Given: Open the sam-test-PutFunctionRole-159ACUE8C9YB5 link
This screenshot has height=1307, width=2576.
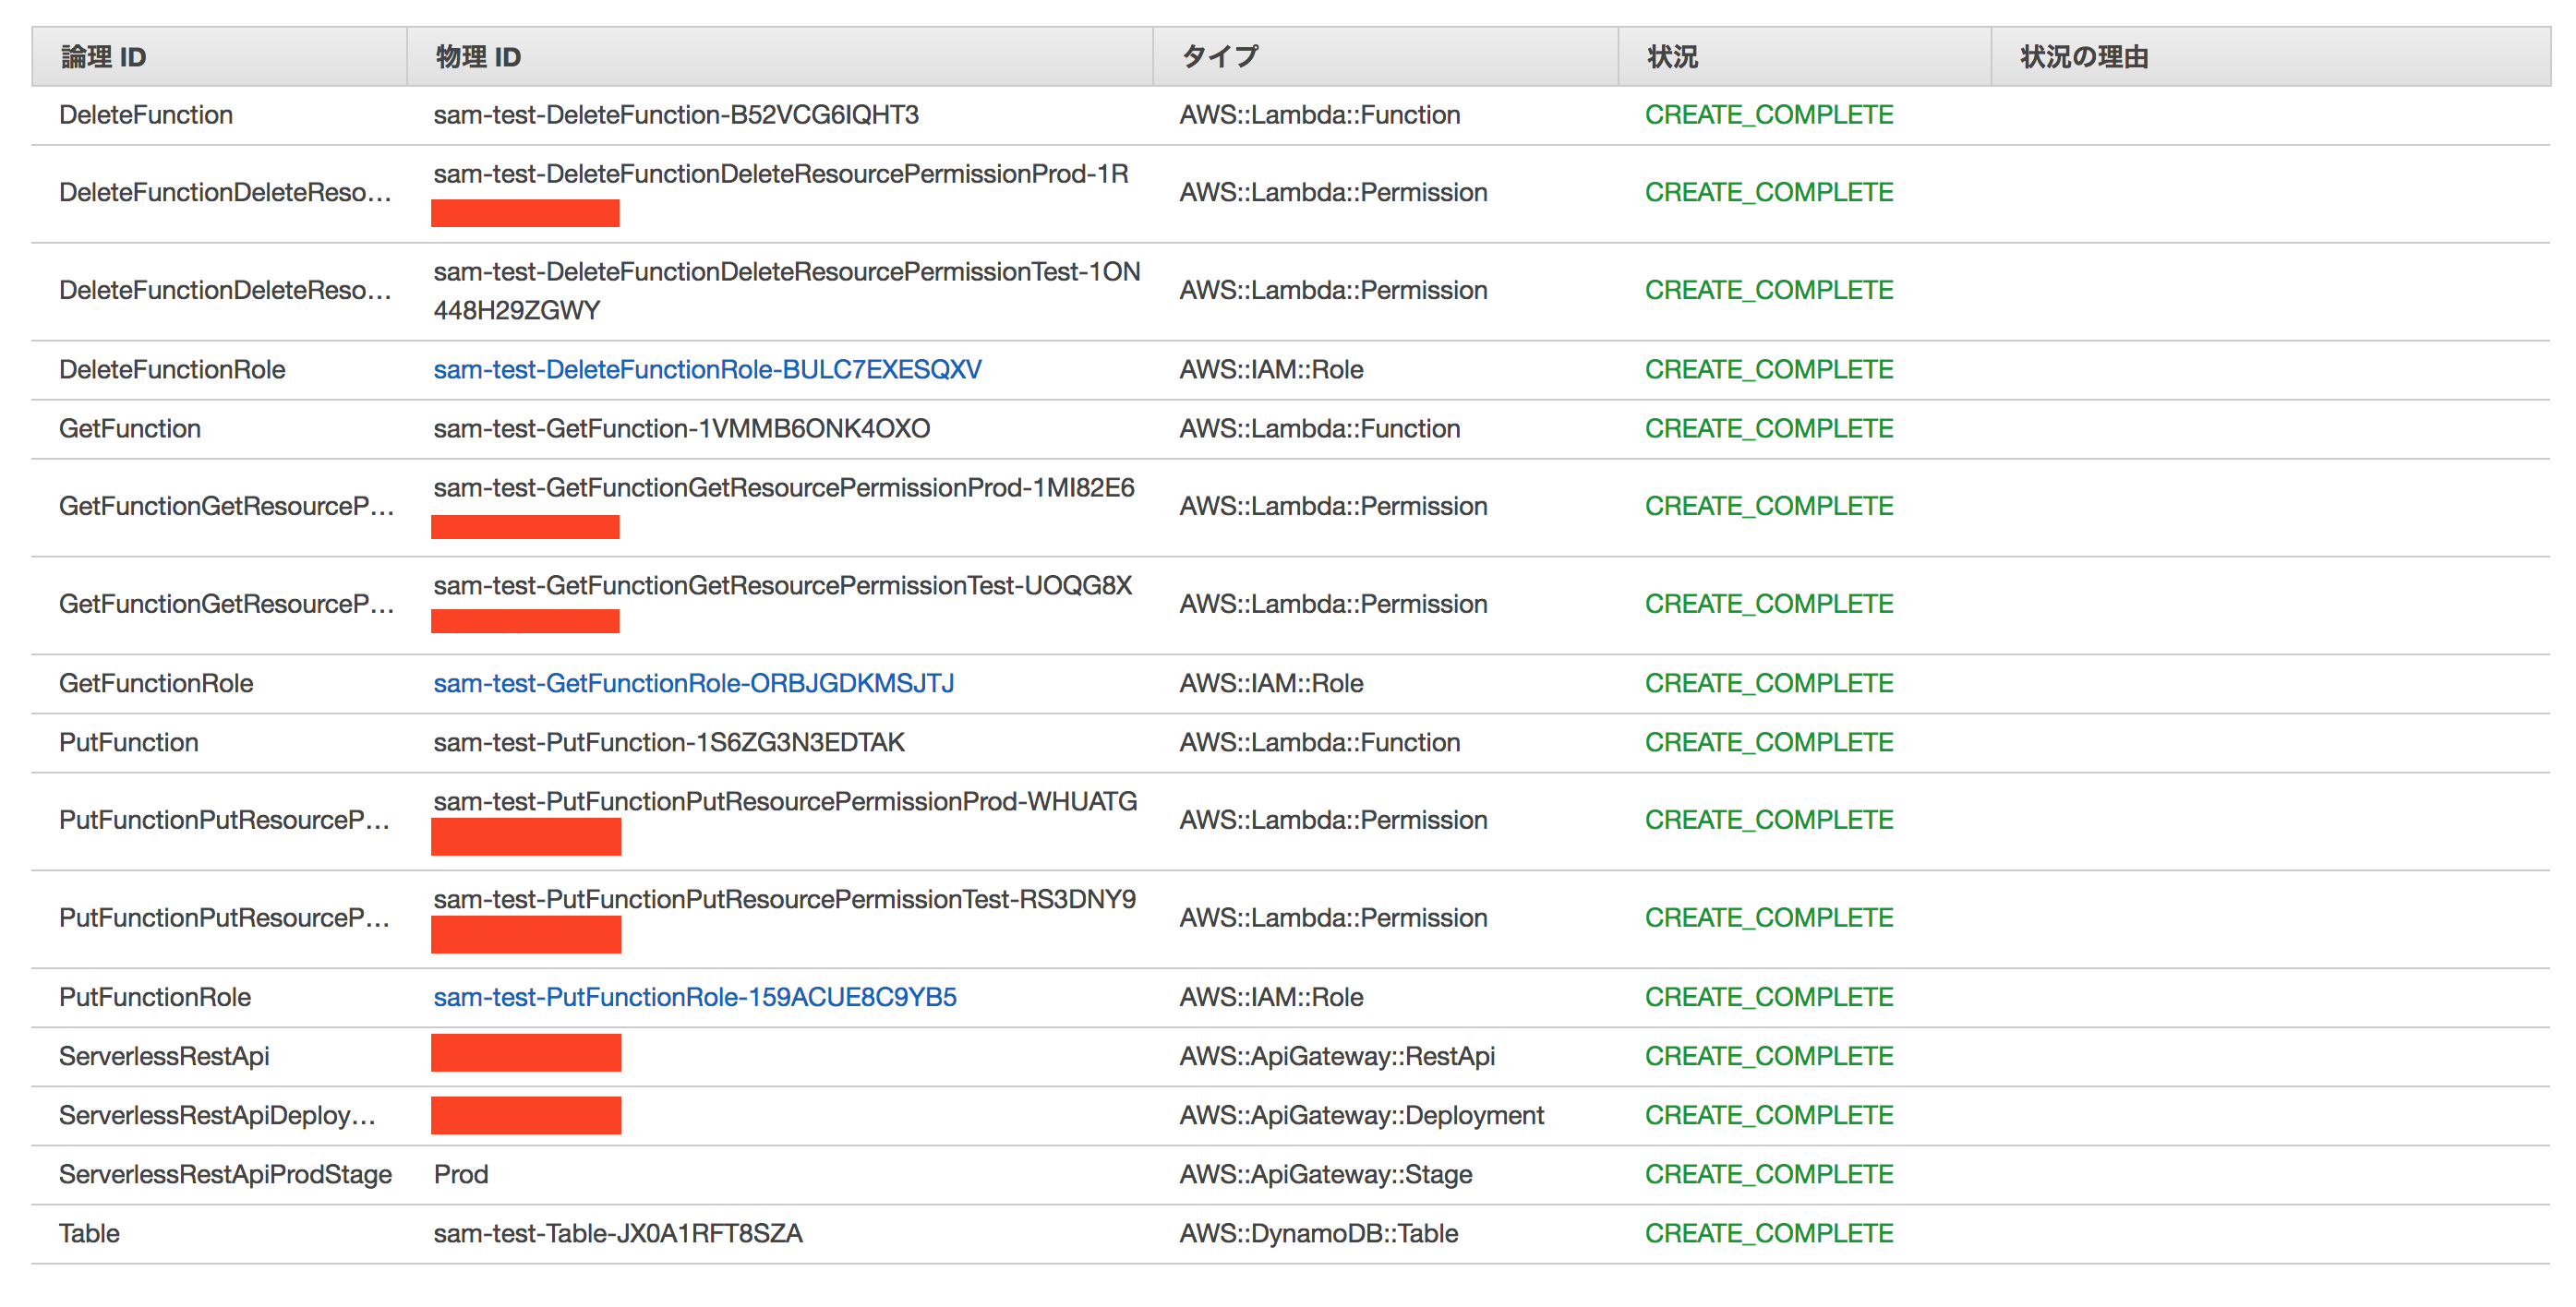Looking at the screenshot, I should pyautogui.click(x=695, y=998).
